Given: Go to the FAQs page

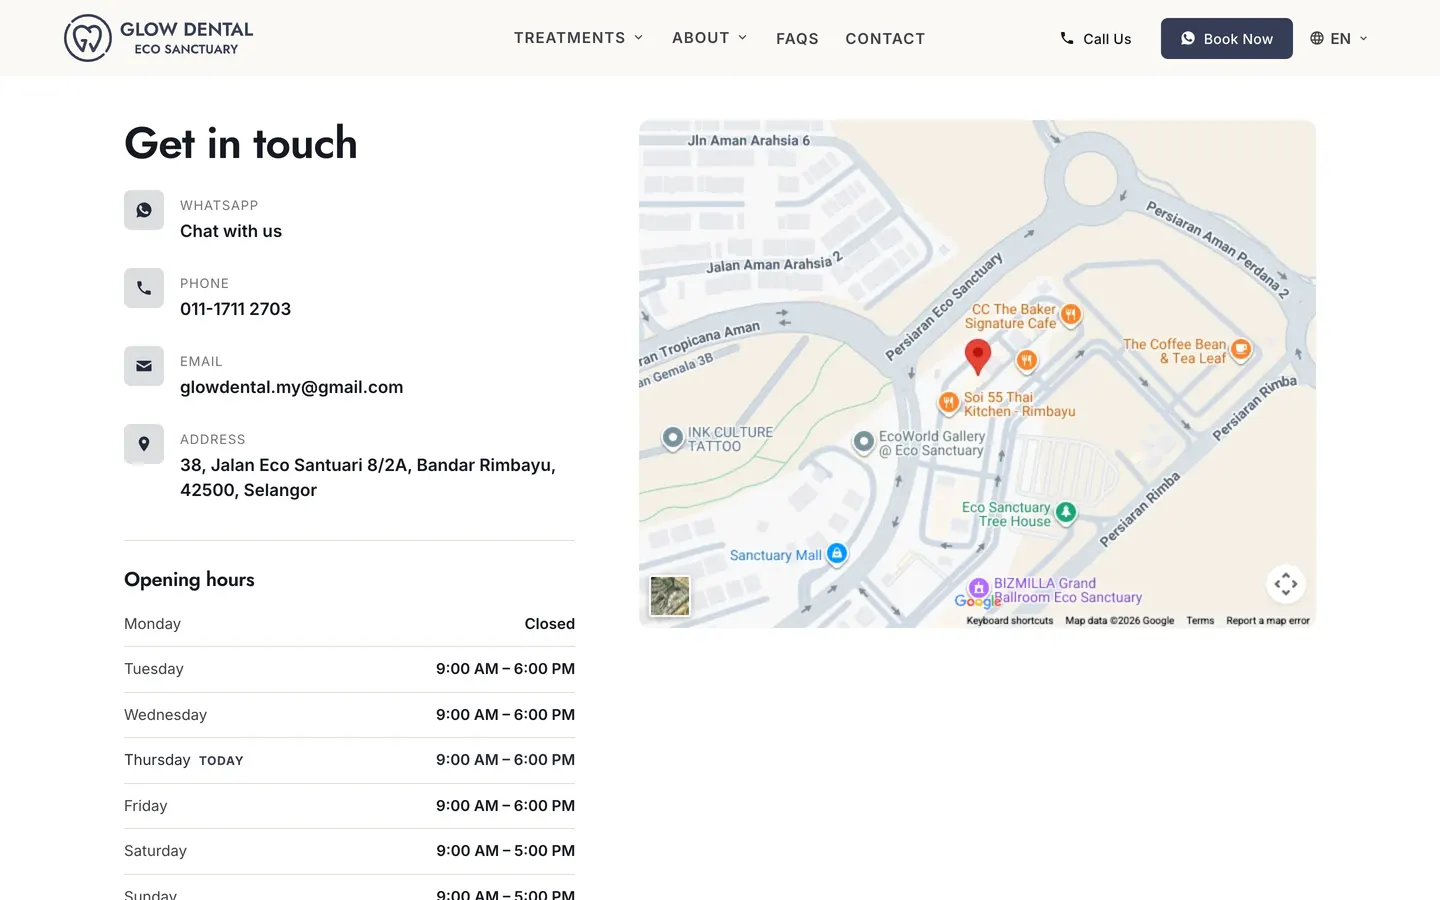Looking at the screenshot, I should tap(797, 38).
